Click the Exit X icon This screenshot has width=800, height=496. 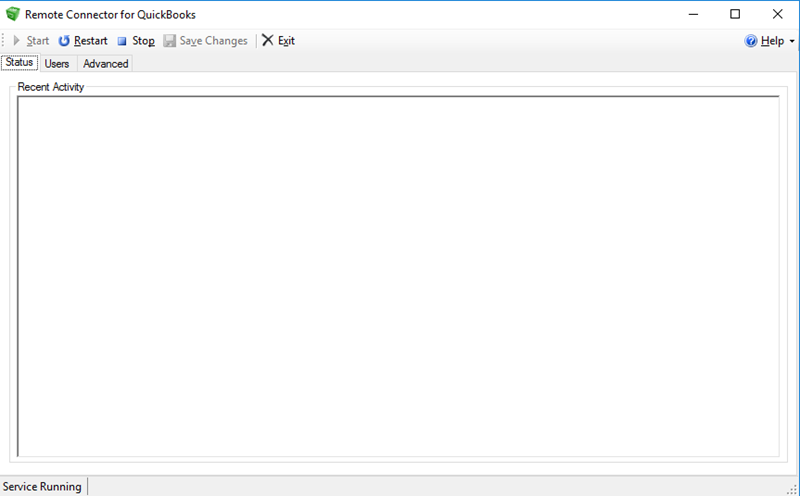(x=267, y=40)
